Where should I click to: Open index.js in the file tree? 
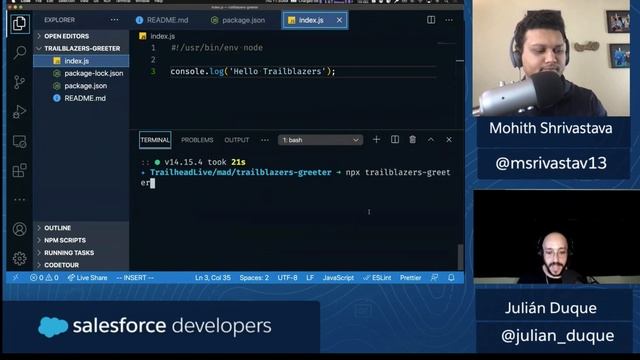81,61
